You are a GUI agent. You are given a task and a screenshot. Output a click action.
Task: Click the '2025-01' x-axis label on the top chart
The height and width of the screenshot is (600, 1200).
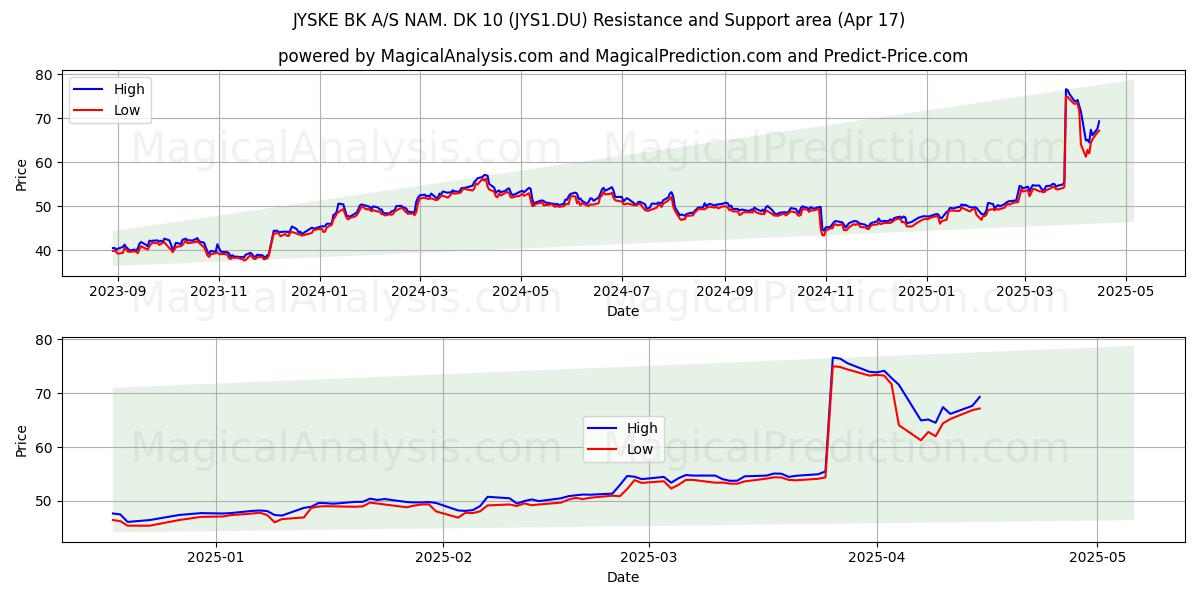(x=926, y=291)
